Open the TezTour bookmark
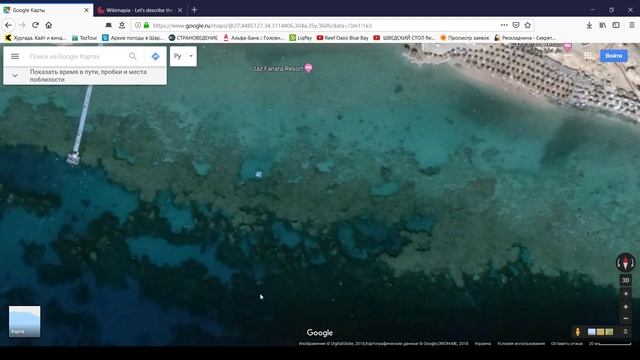The image size is (640, 360). [x=84, y=38]
